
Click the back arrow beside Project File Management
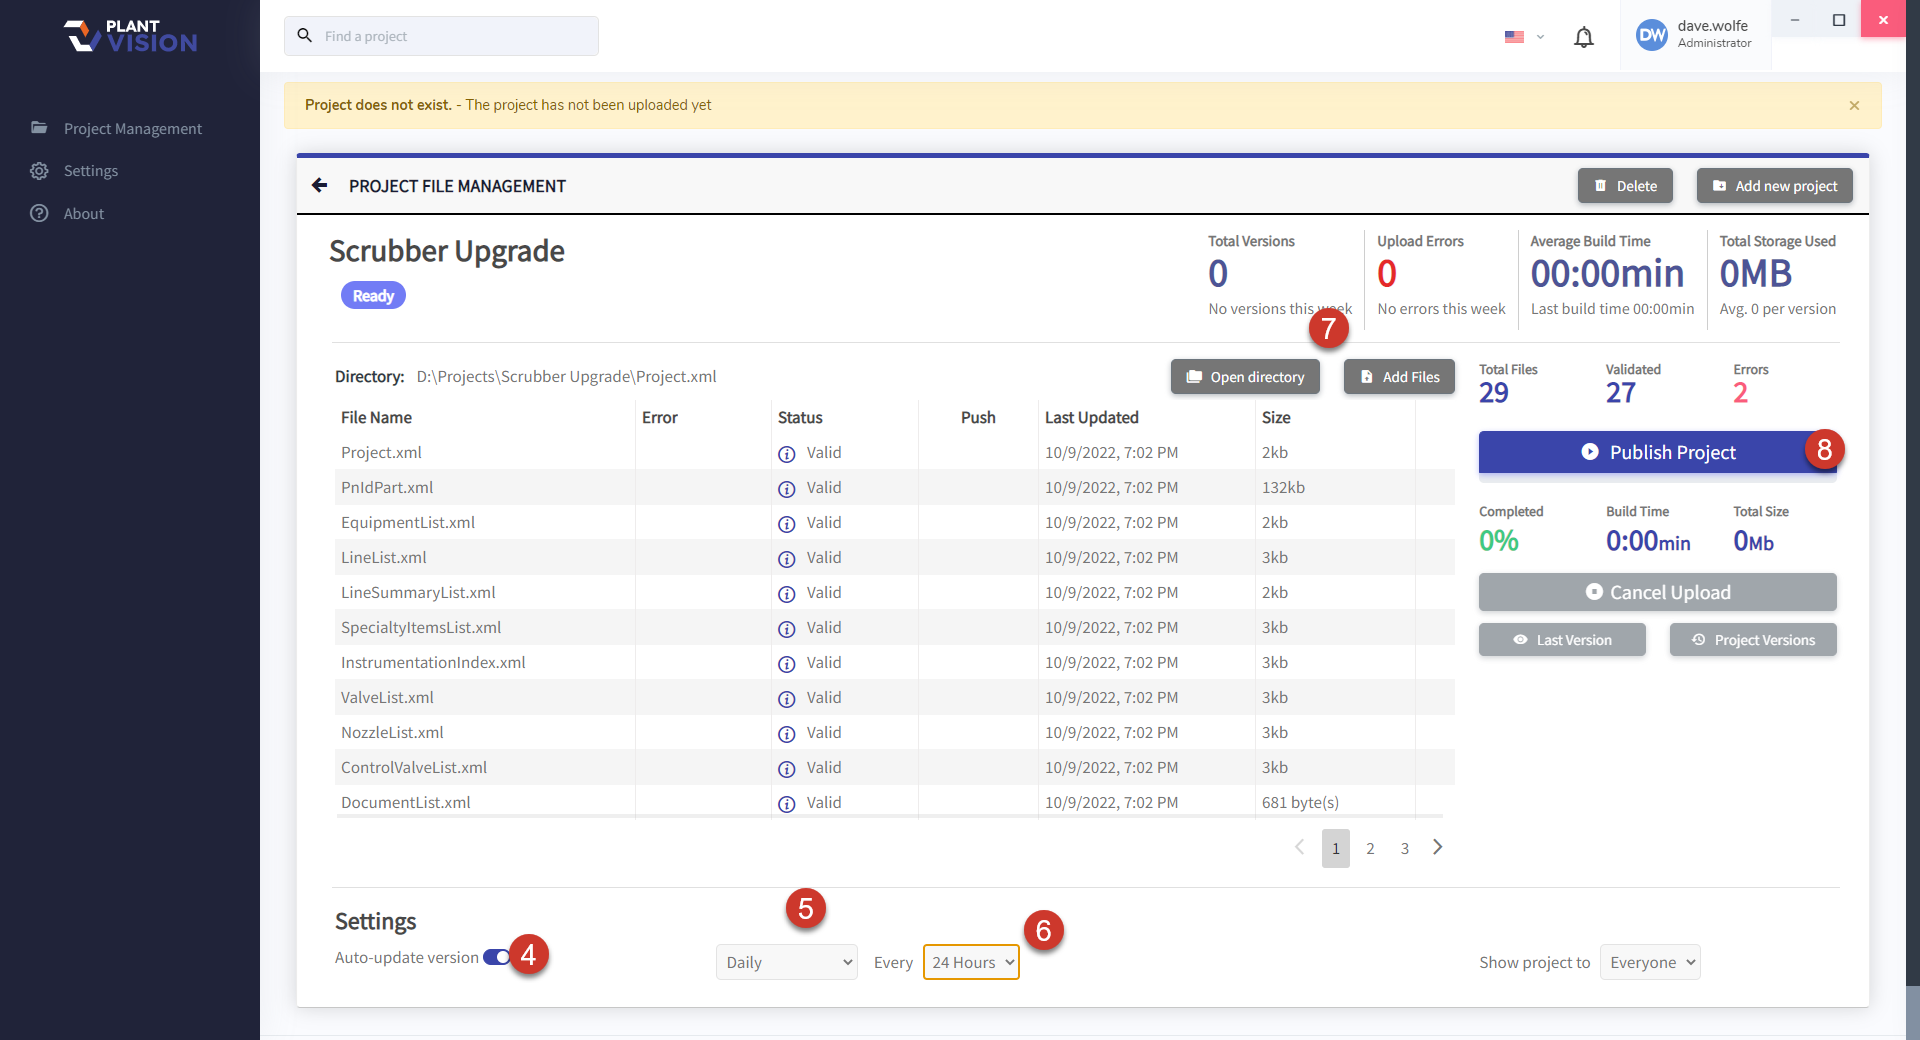[x=318, y=185]
